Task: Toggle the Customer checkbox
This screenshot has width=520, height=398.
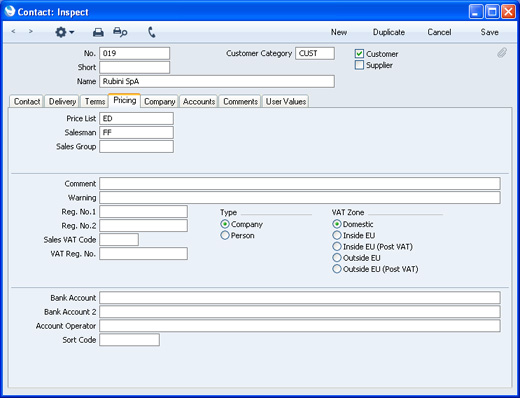Action: pos(359,54)
